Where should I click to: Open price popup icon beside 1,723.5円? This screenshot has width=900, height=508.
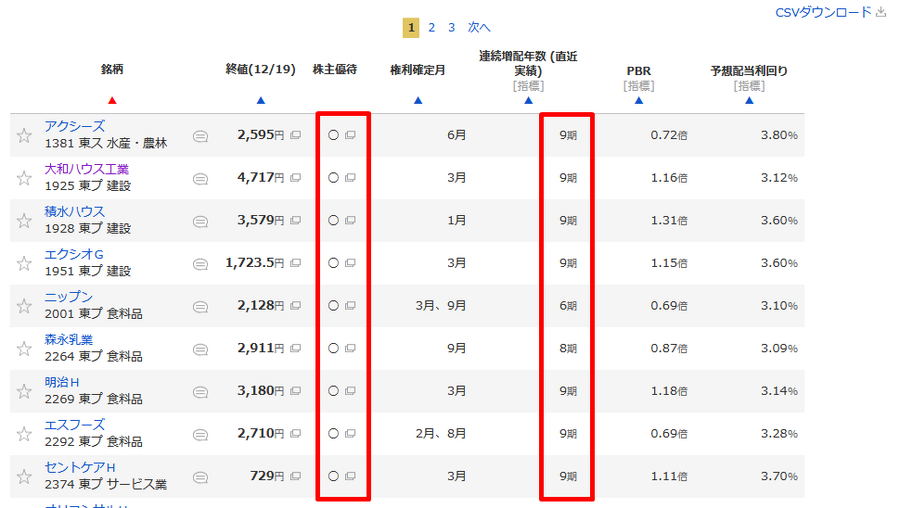296,263
